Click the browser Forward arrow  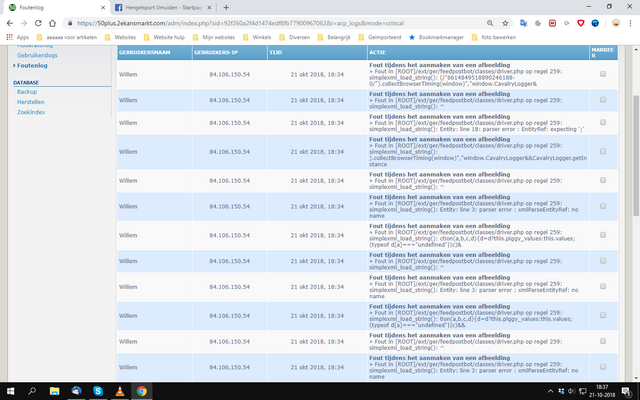pyautogui.click(x=24, y=23)
